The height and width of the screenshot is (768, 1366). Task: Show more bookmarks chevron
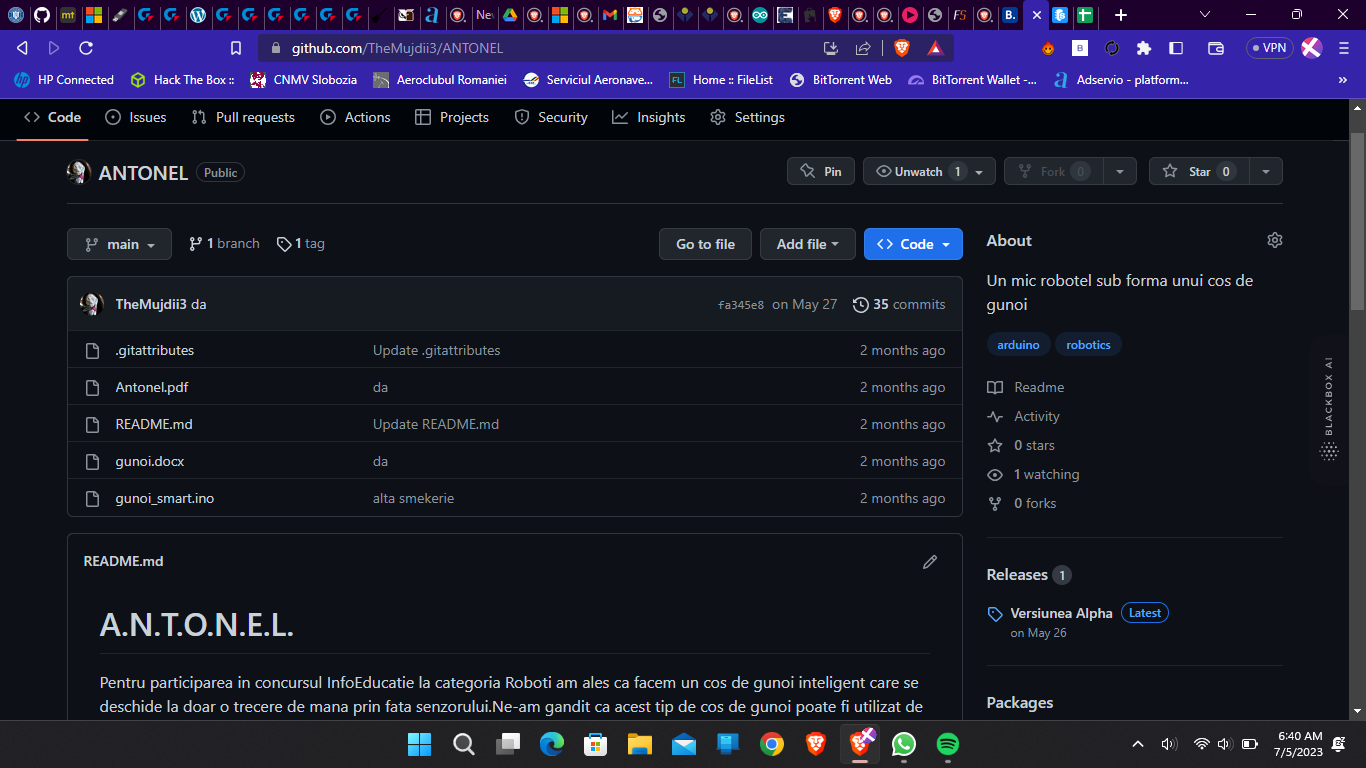1342,80
